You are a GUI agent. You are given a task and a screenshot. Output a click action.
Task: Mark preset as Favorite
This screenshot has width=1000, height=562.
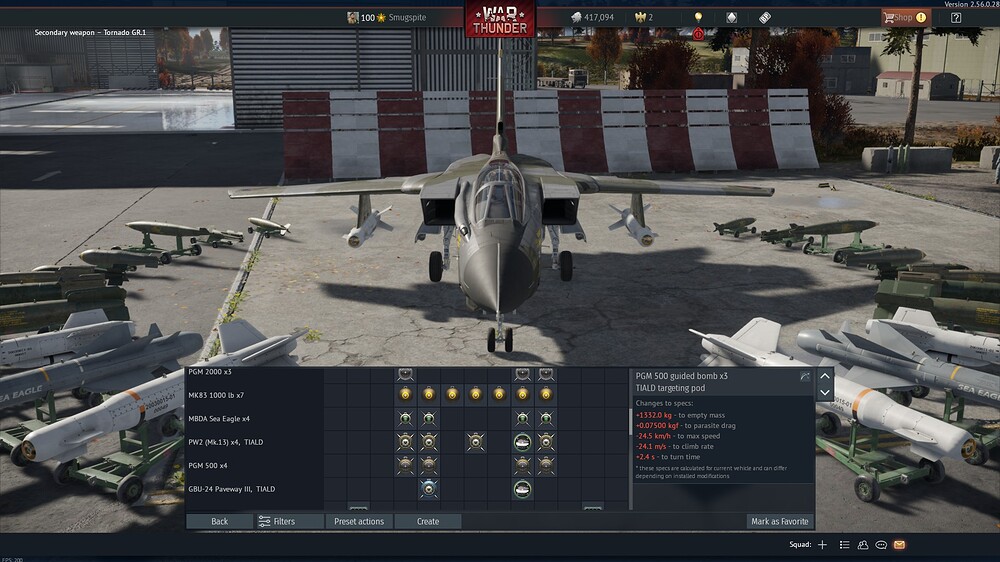click(x=780, y=521)
